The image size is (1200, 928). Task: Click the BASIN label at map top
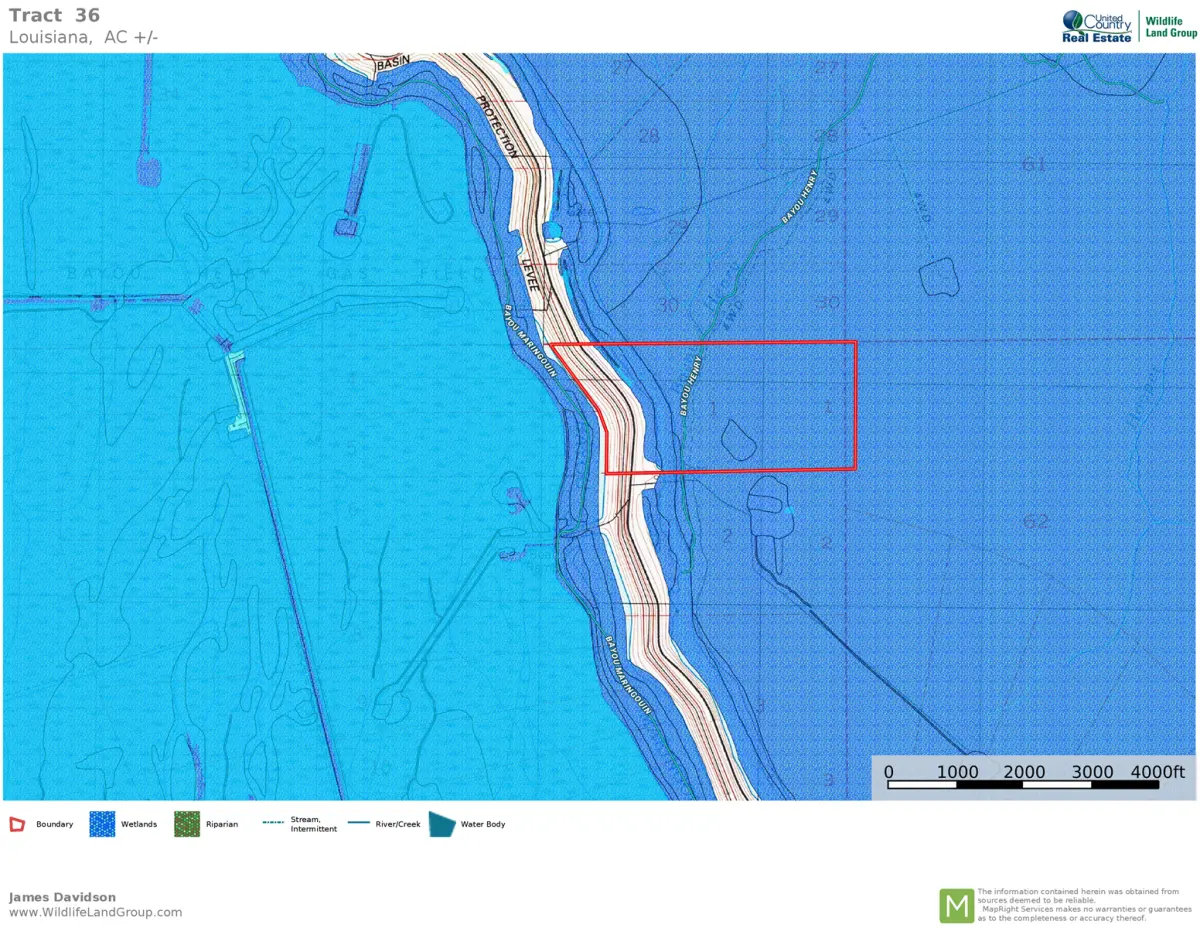(x=393, y=66)
